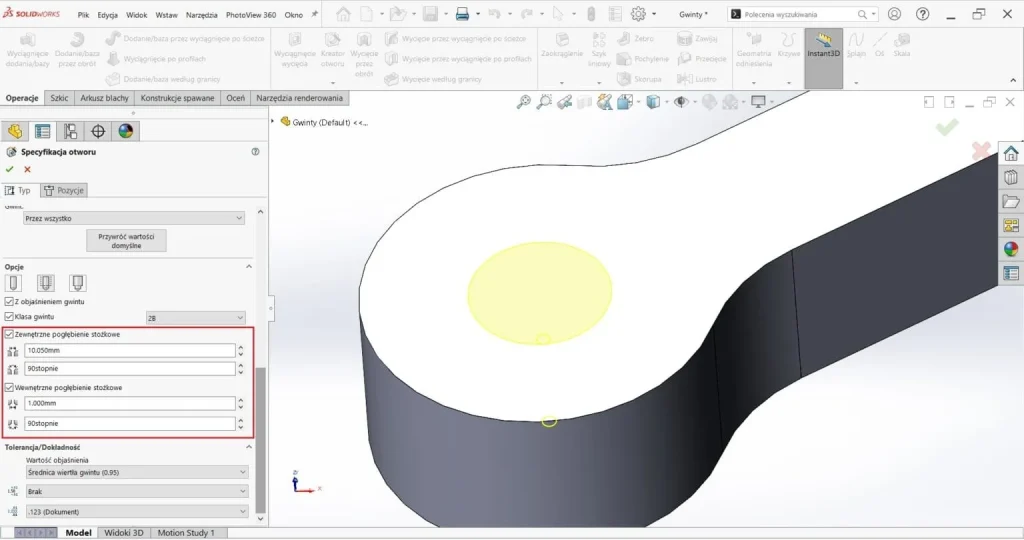
Task: Uncheck Z objaśnieniem gwintu checkbox
Action: (x=9, y=302)
